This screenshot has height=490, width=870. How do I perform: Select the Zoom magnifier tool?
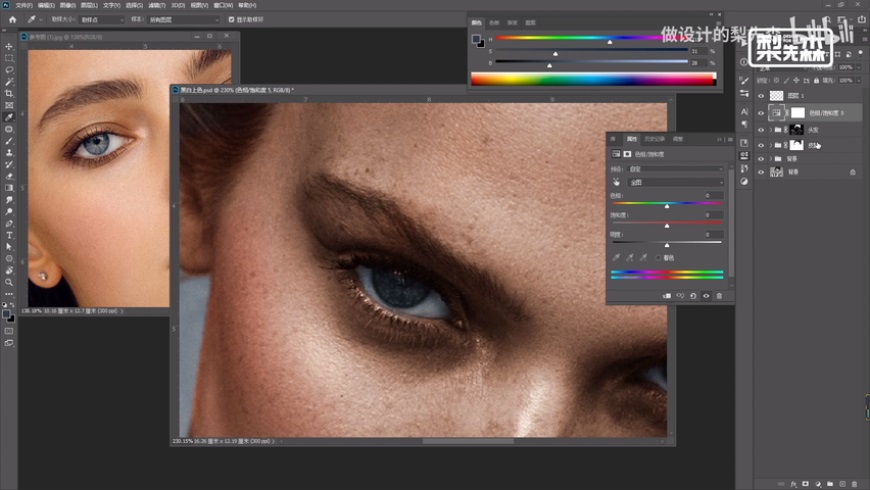[9, 281]
